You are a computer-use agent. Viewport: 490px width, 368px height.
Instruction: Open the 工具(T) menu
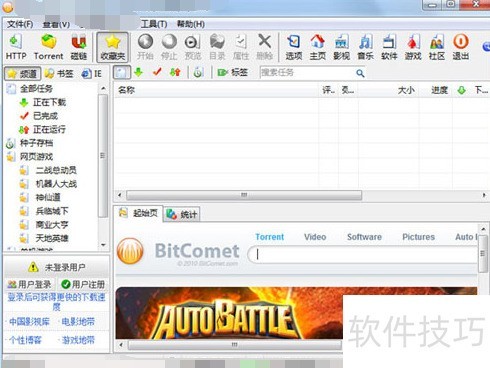point(154,24)
